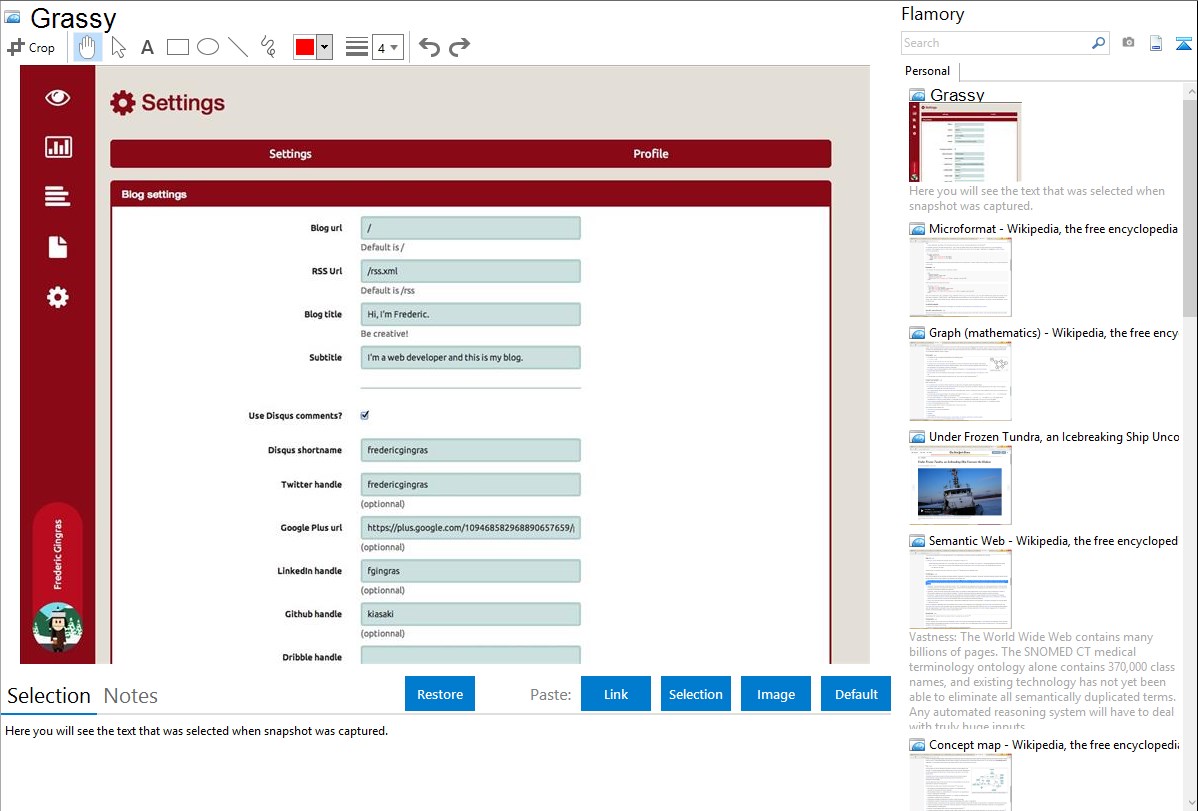Open the Semantic Web snapshot thumbnail
1198x811 pixels.
[x=960, y=588]
